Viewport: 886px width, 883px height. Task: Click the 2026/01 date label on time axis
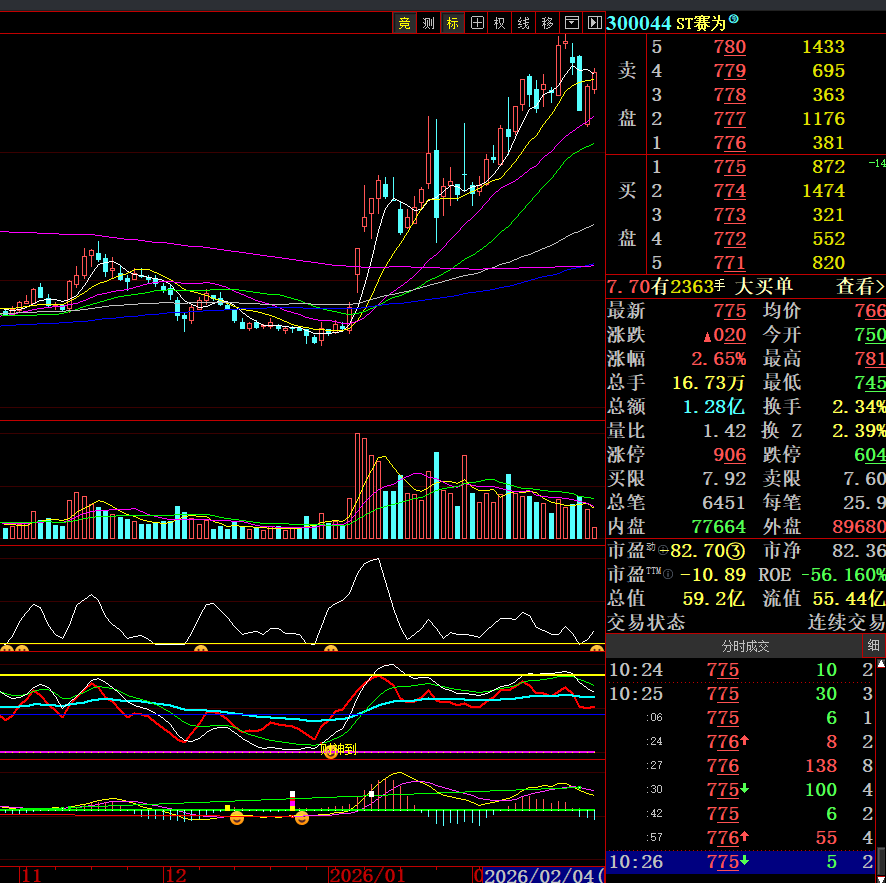click(x=367, y=875)
